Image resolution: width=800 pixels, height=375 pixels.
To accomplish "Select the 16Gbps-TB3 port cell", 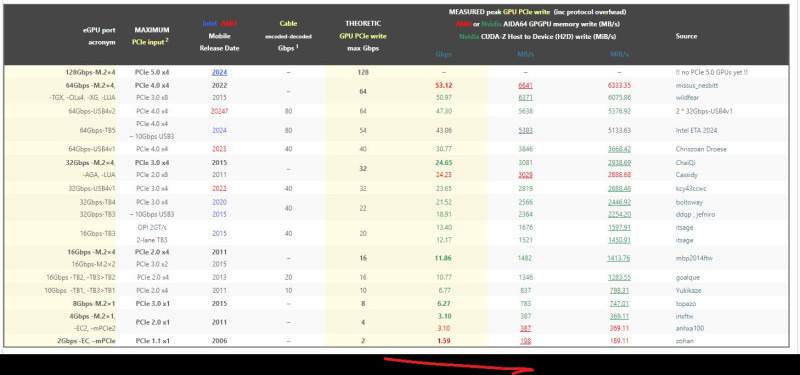I will (x=97, y=234).
